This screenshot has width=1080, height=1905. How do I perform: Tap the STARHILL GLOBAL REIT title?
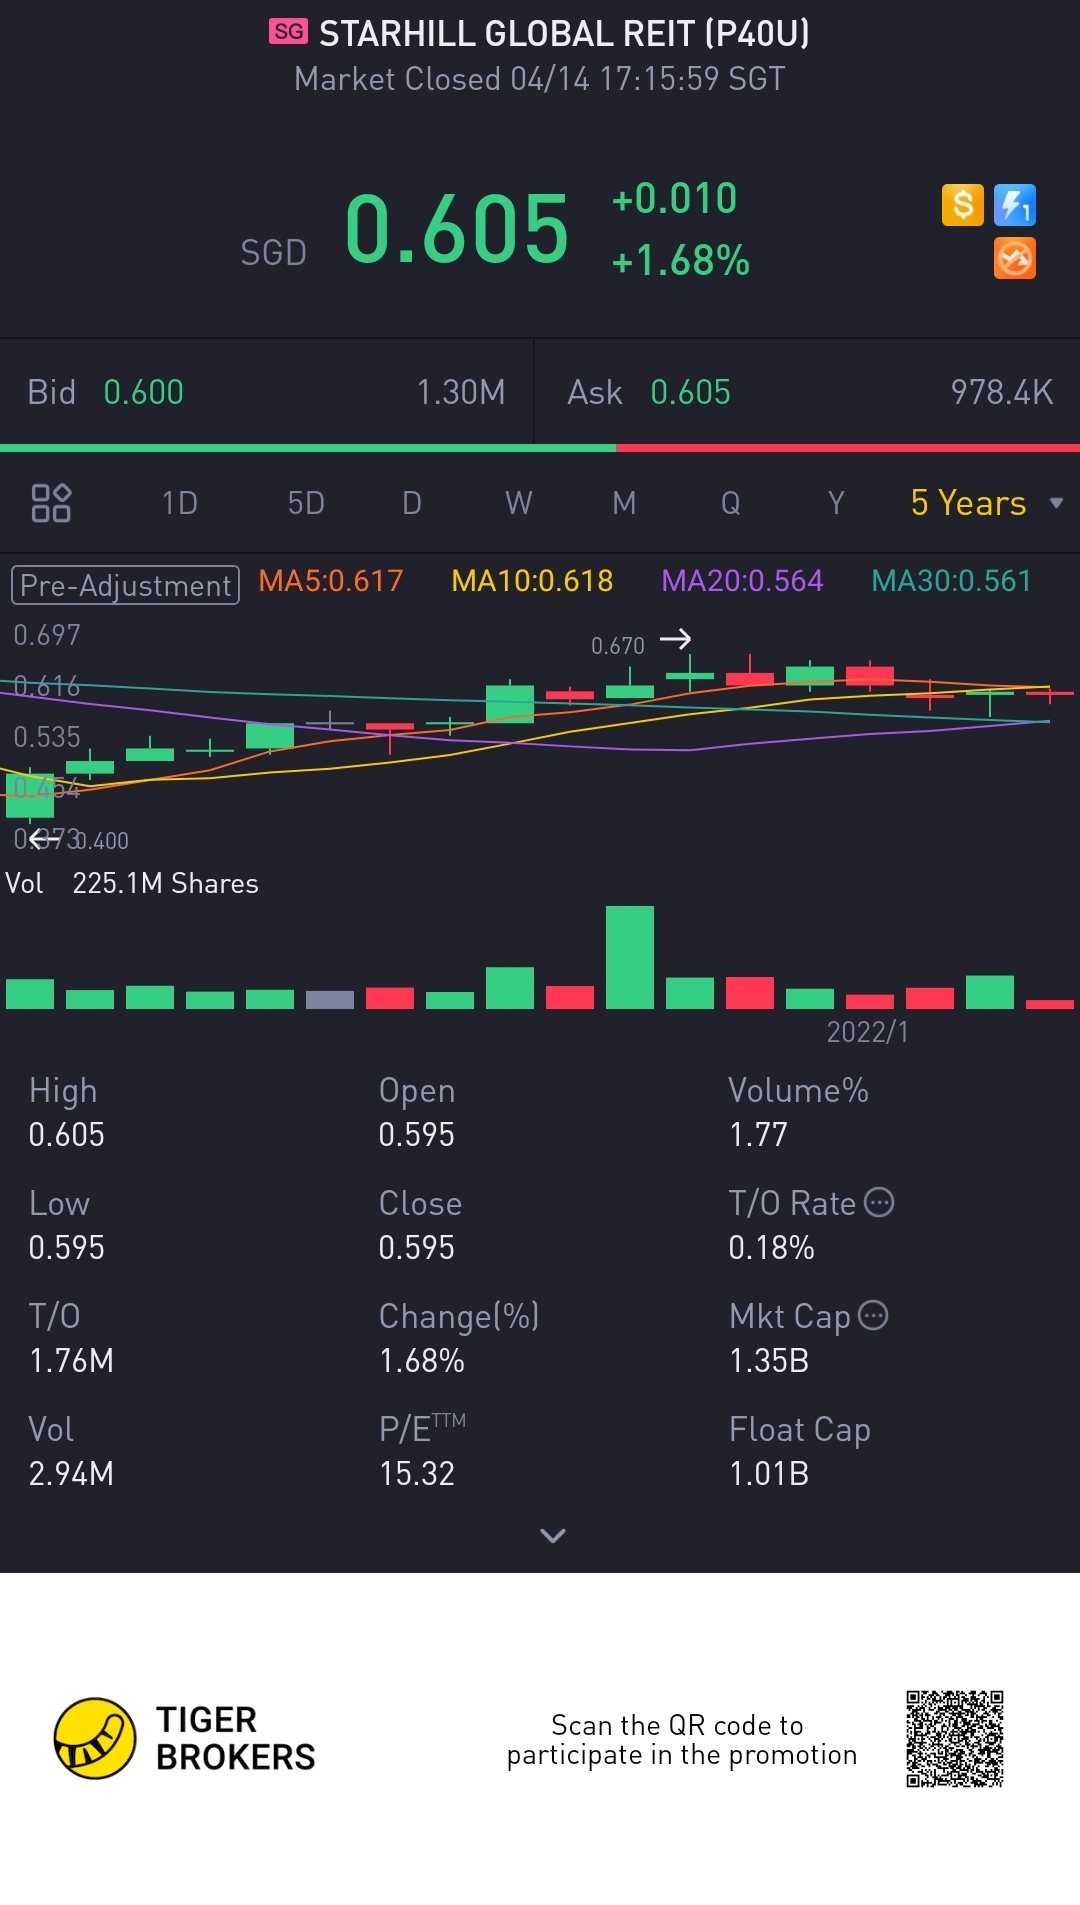pos(564,33)
